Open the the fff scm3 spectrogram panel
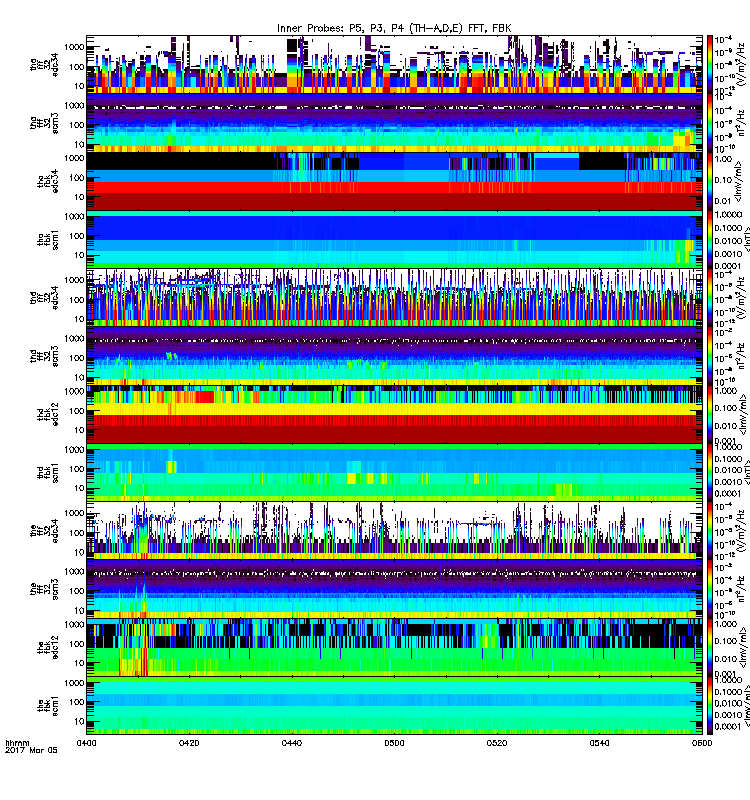This screenshot has width=750, height=800. click(394, 589)
